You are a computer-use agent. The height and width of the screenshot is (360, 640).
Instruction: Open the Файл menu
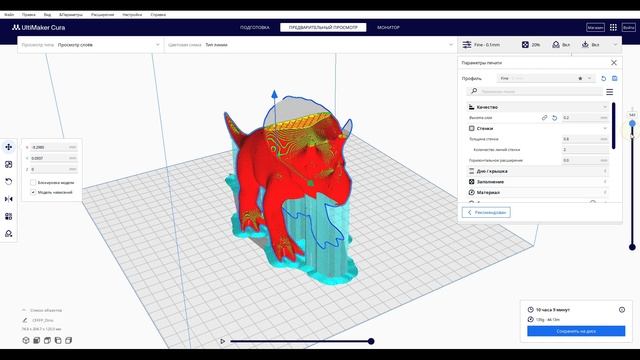pos(9,14)
